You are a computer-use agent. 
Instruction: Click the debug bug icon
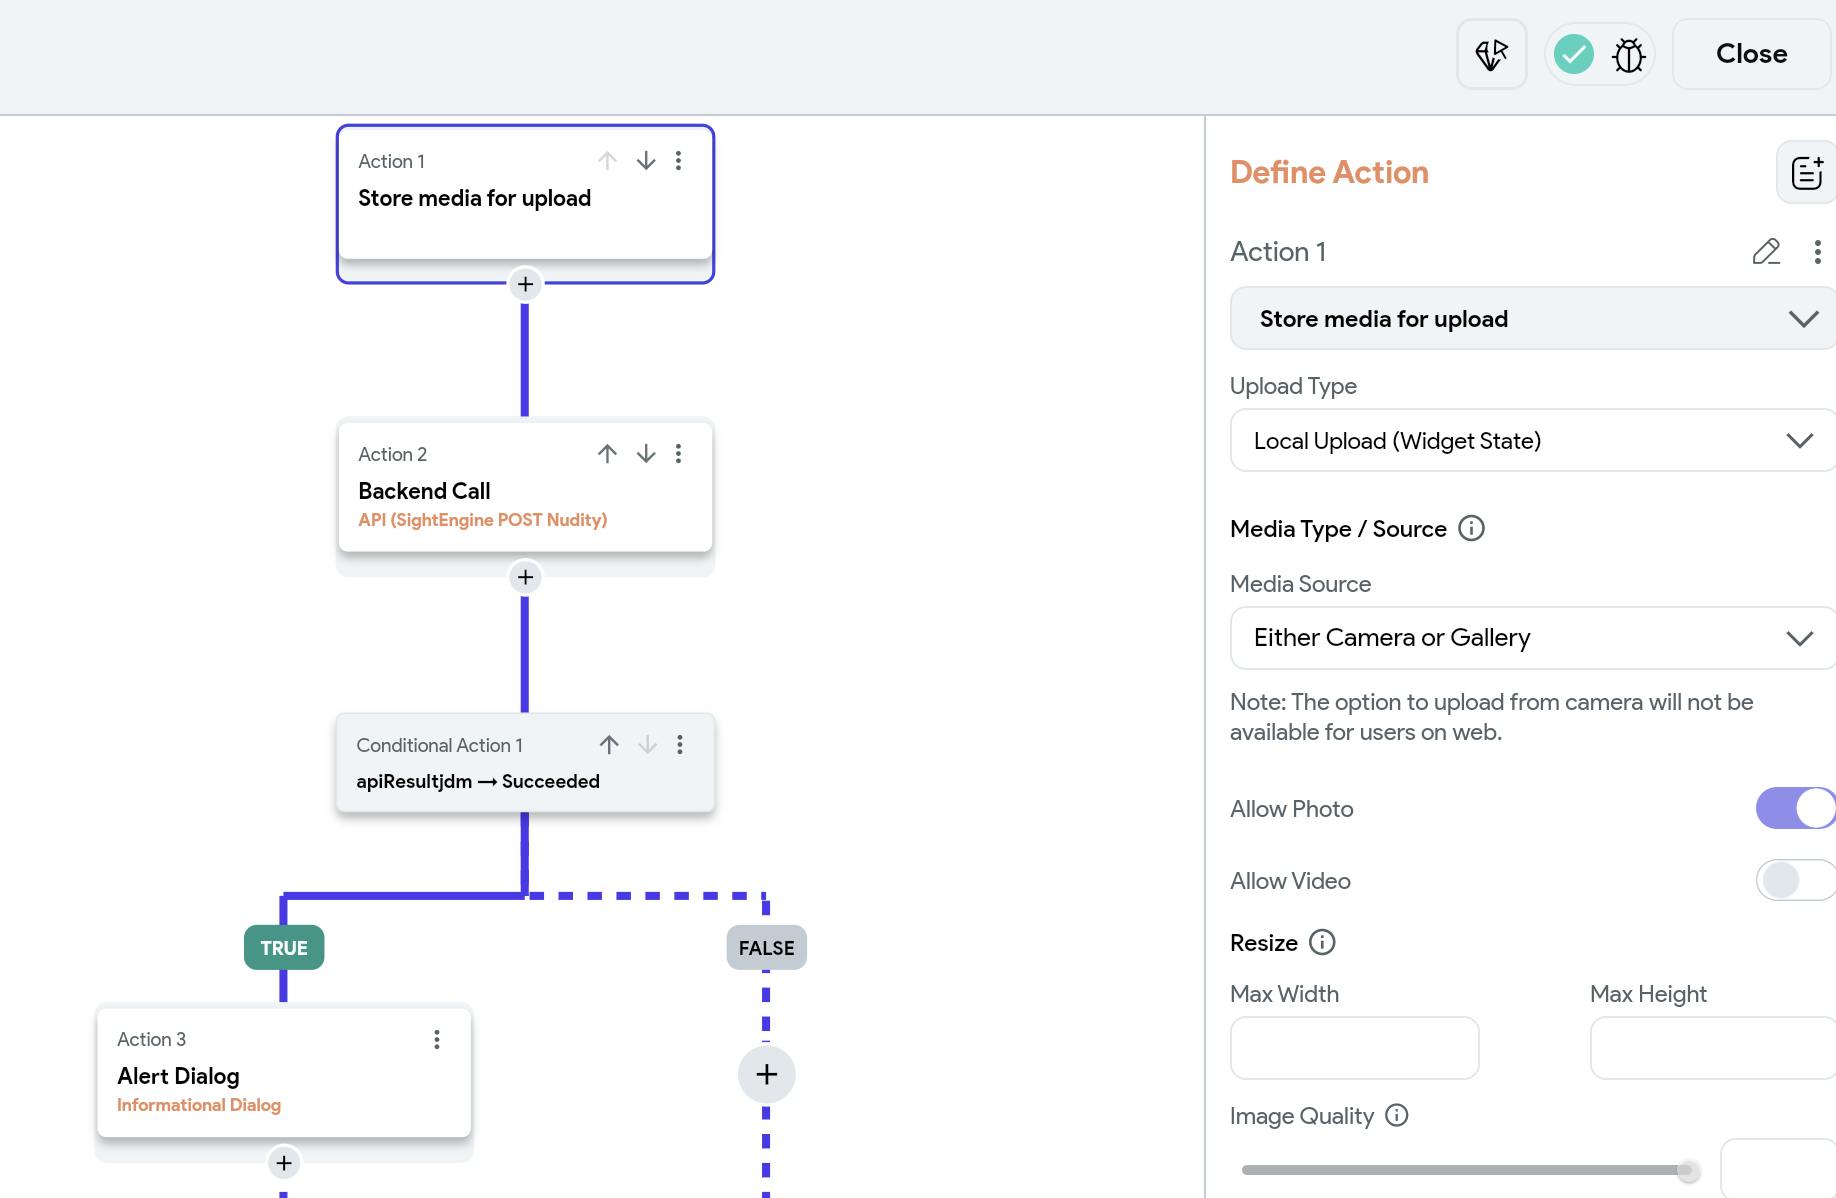[x=1628, y=55]
